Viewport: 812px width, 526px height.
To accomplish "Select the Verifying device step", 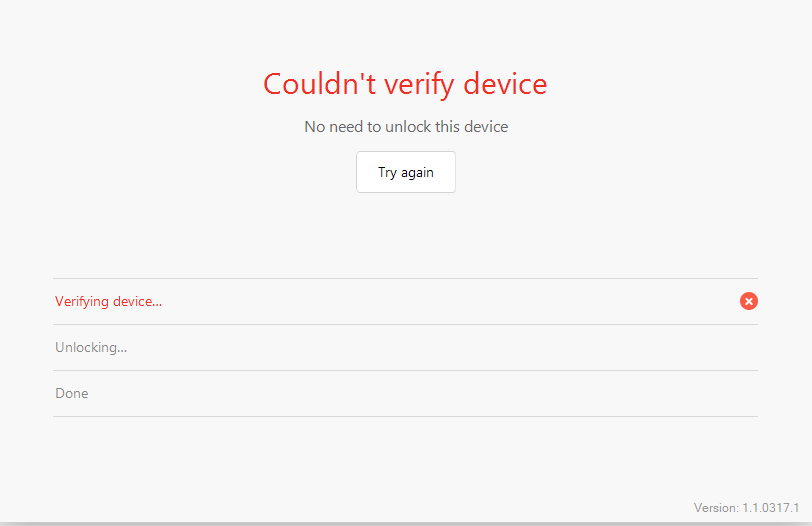I will pyautogui.click(x=109, y=302).
